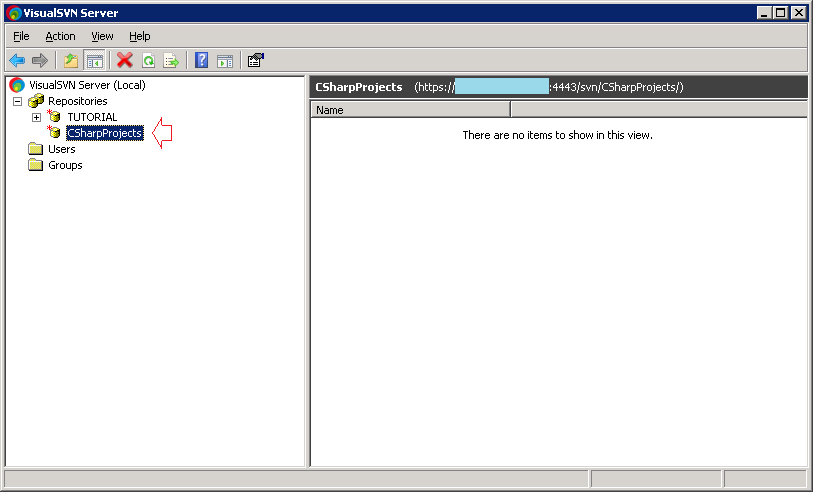Select the Users node label
Screen dimensions: 813x492
pyautogui.click(x=62, y=149)
